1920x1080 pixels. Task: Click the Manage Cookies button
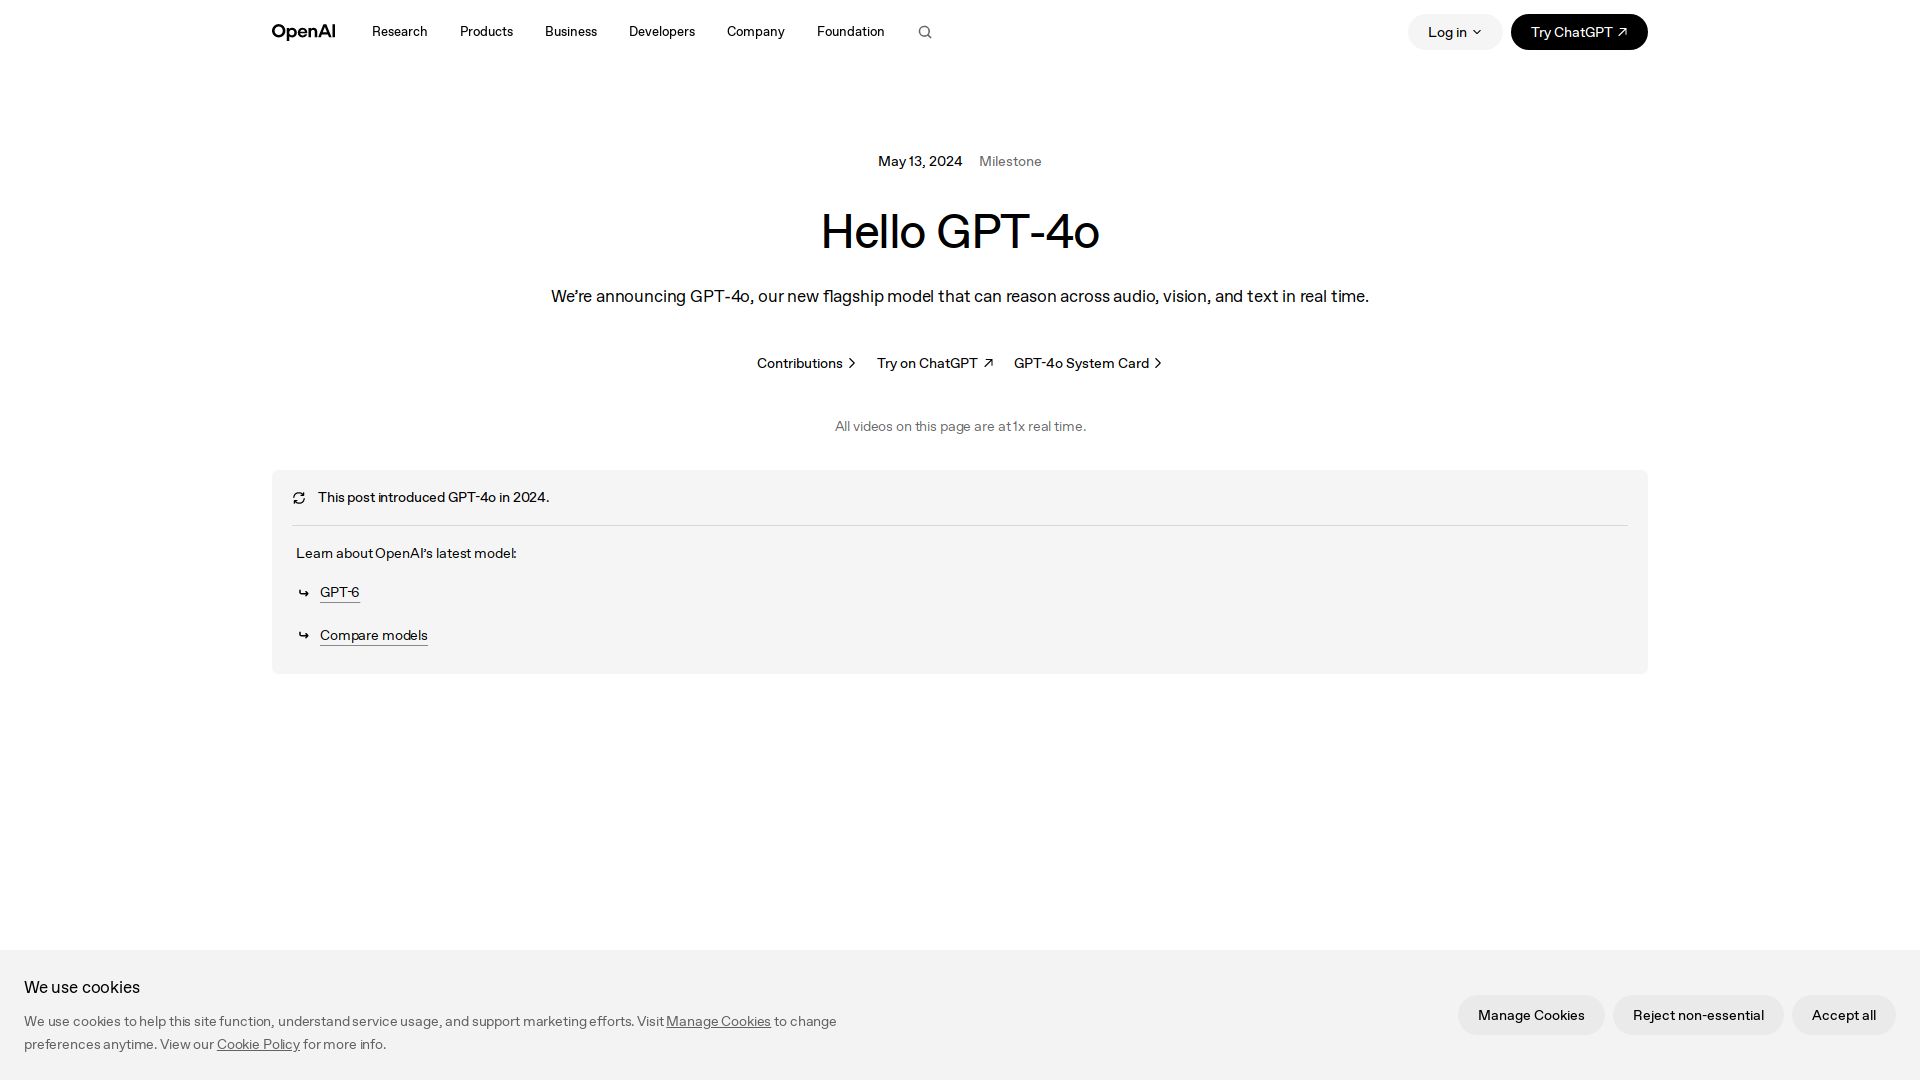1531,1015
